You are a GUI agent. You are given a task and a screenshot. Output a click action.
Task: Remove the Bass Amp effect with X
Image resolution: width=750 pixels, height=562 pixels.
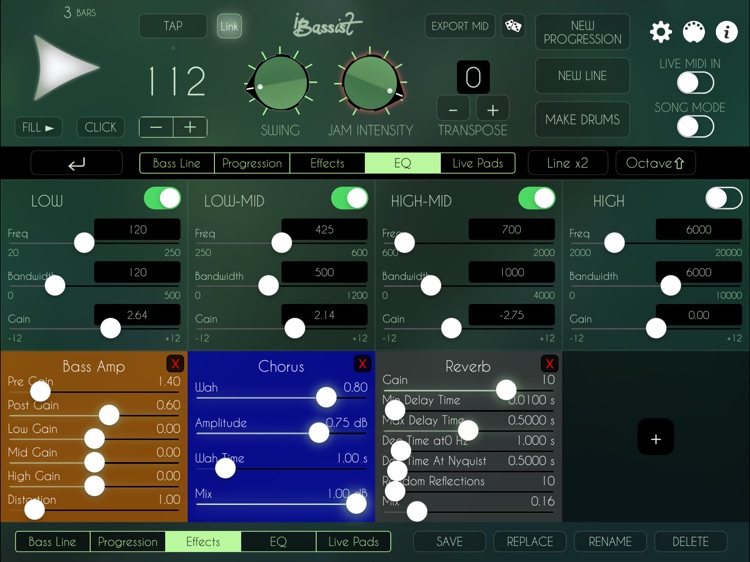point(175,364)
